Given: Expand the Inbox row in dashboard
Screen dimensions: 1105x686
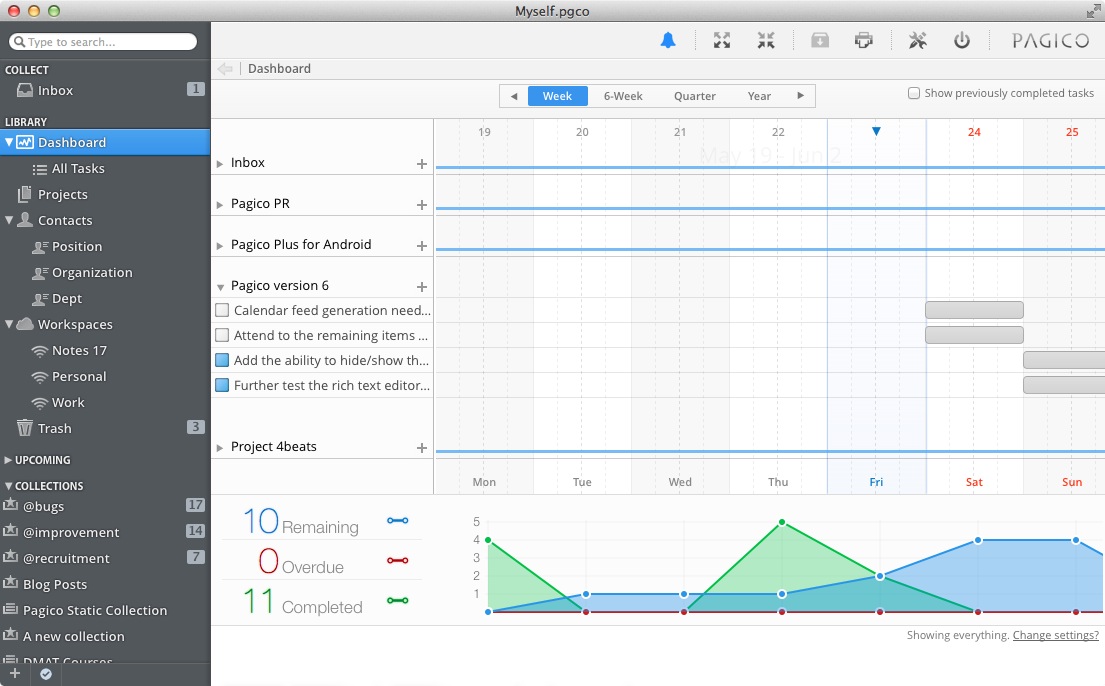Looking at the screenshot, I should [220, 164].
